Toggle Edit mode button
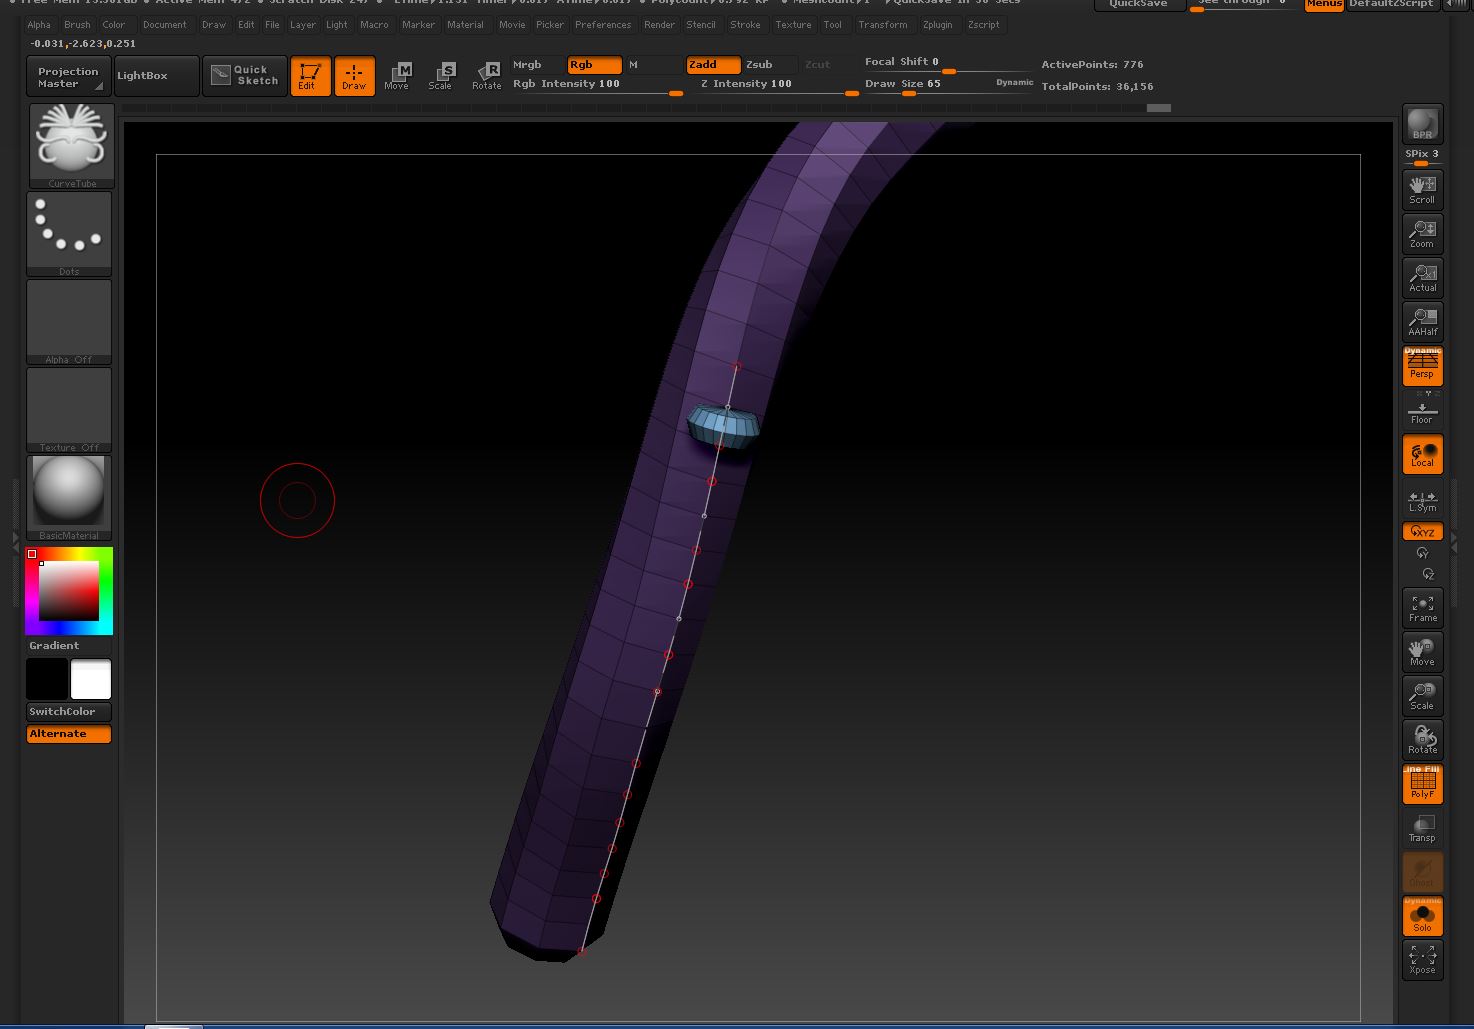Image resolution: width=1474 pixels, height=1029 pixels. tap(310, 76)
